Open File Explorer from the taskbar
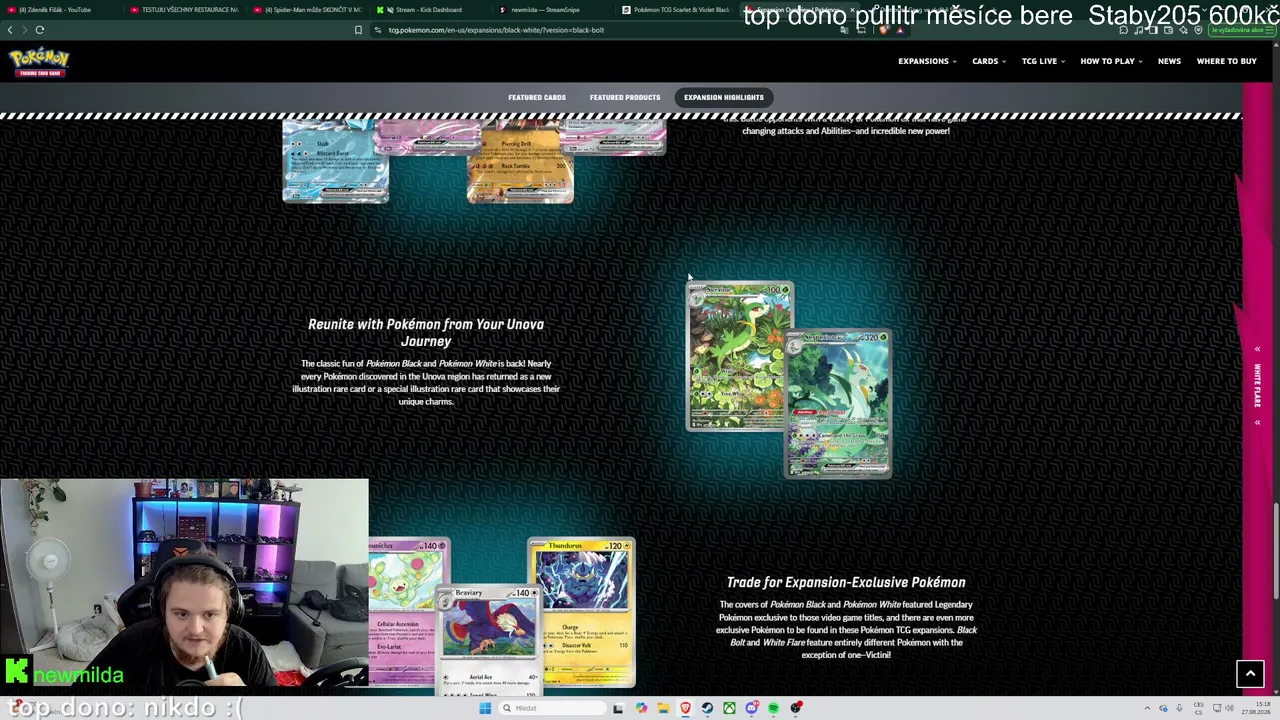This screenshot has height=720, width=1280. [x=663, y=708]
